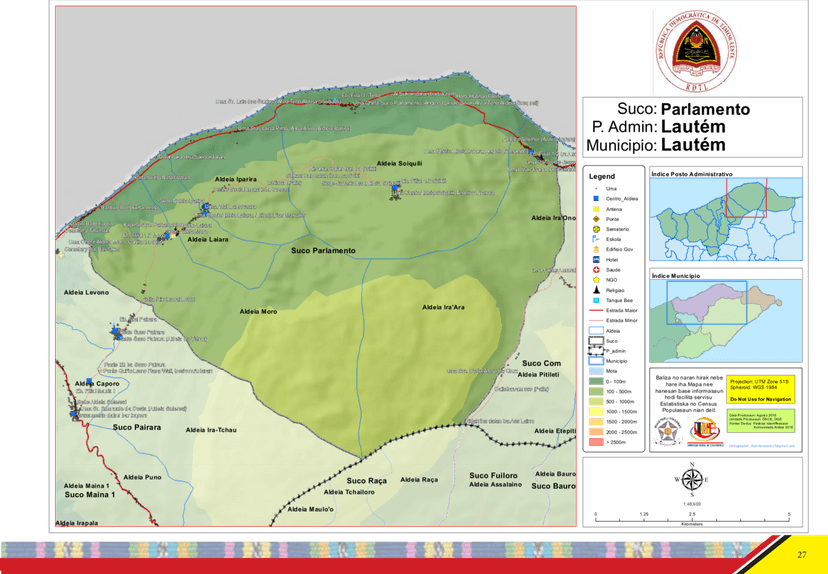Screen dimensions: 828x574
Task: Click the 'Aldeia Pitileti' map label
Action: pos(538,374)
